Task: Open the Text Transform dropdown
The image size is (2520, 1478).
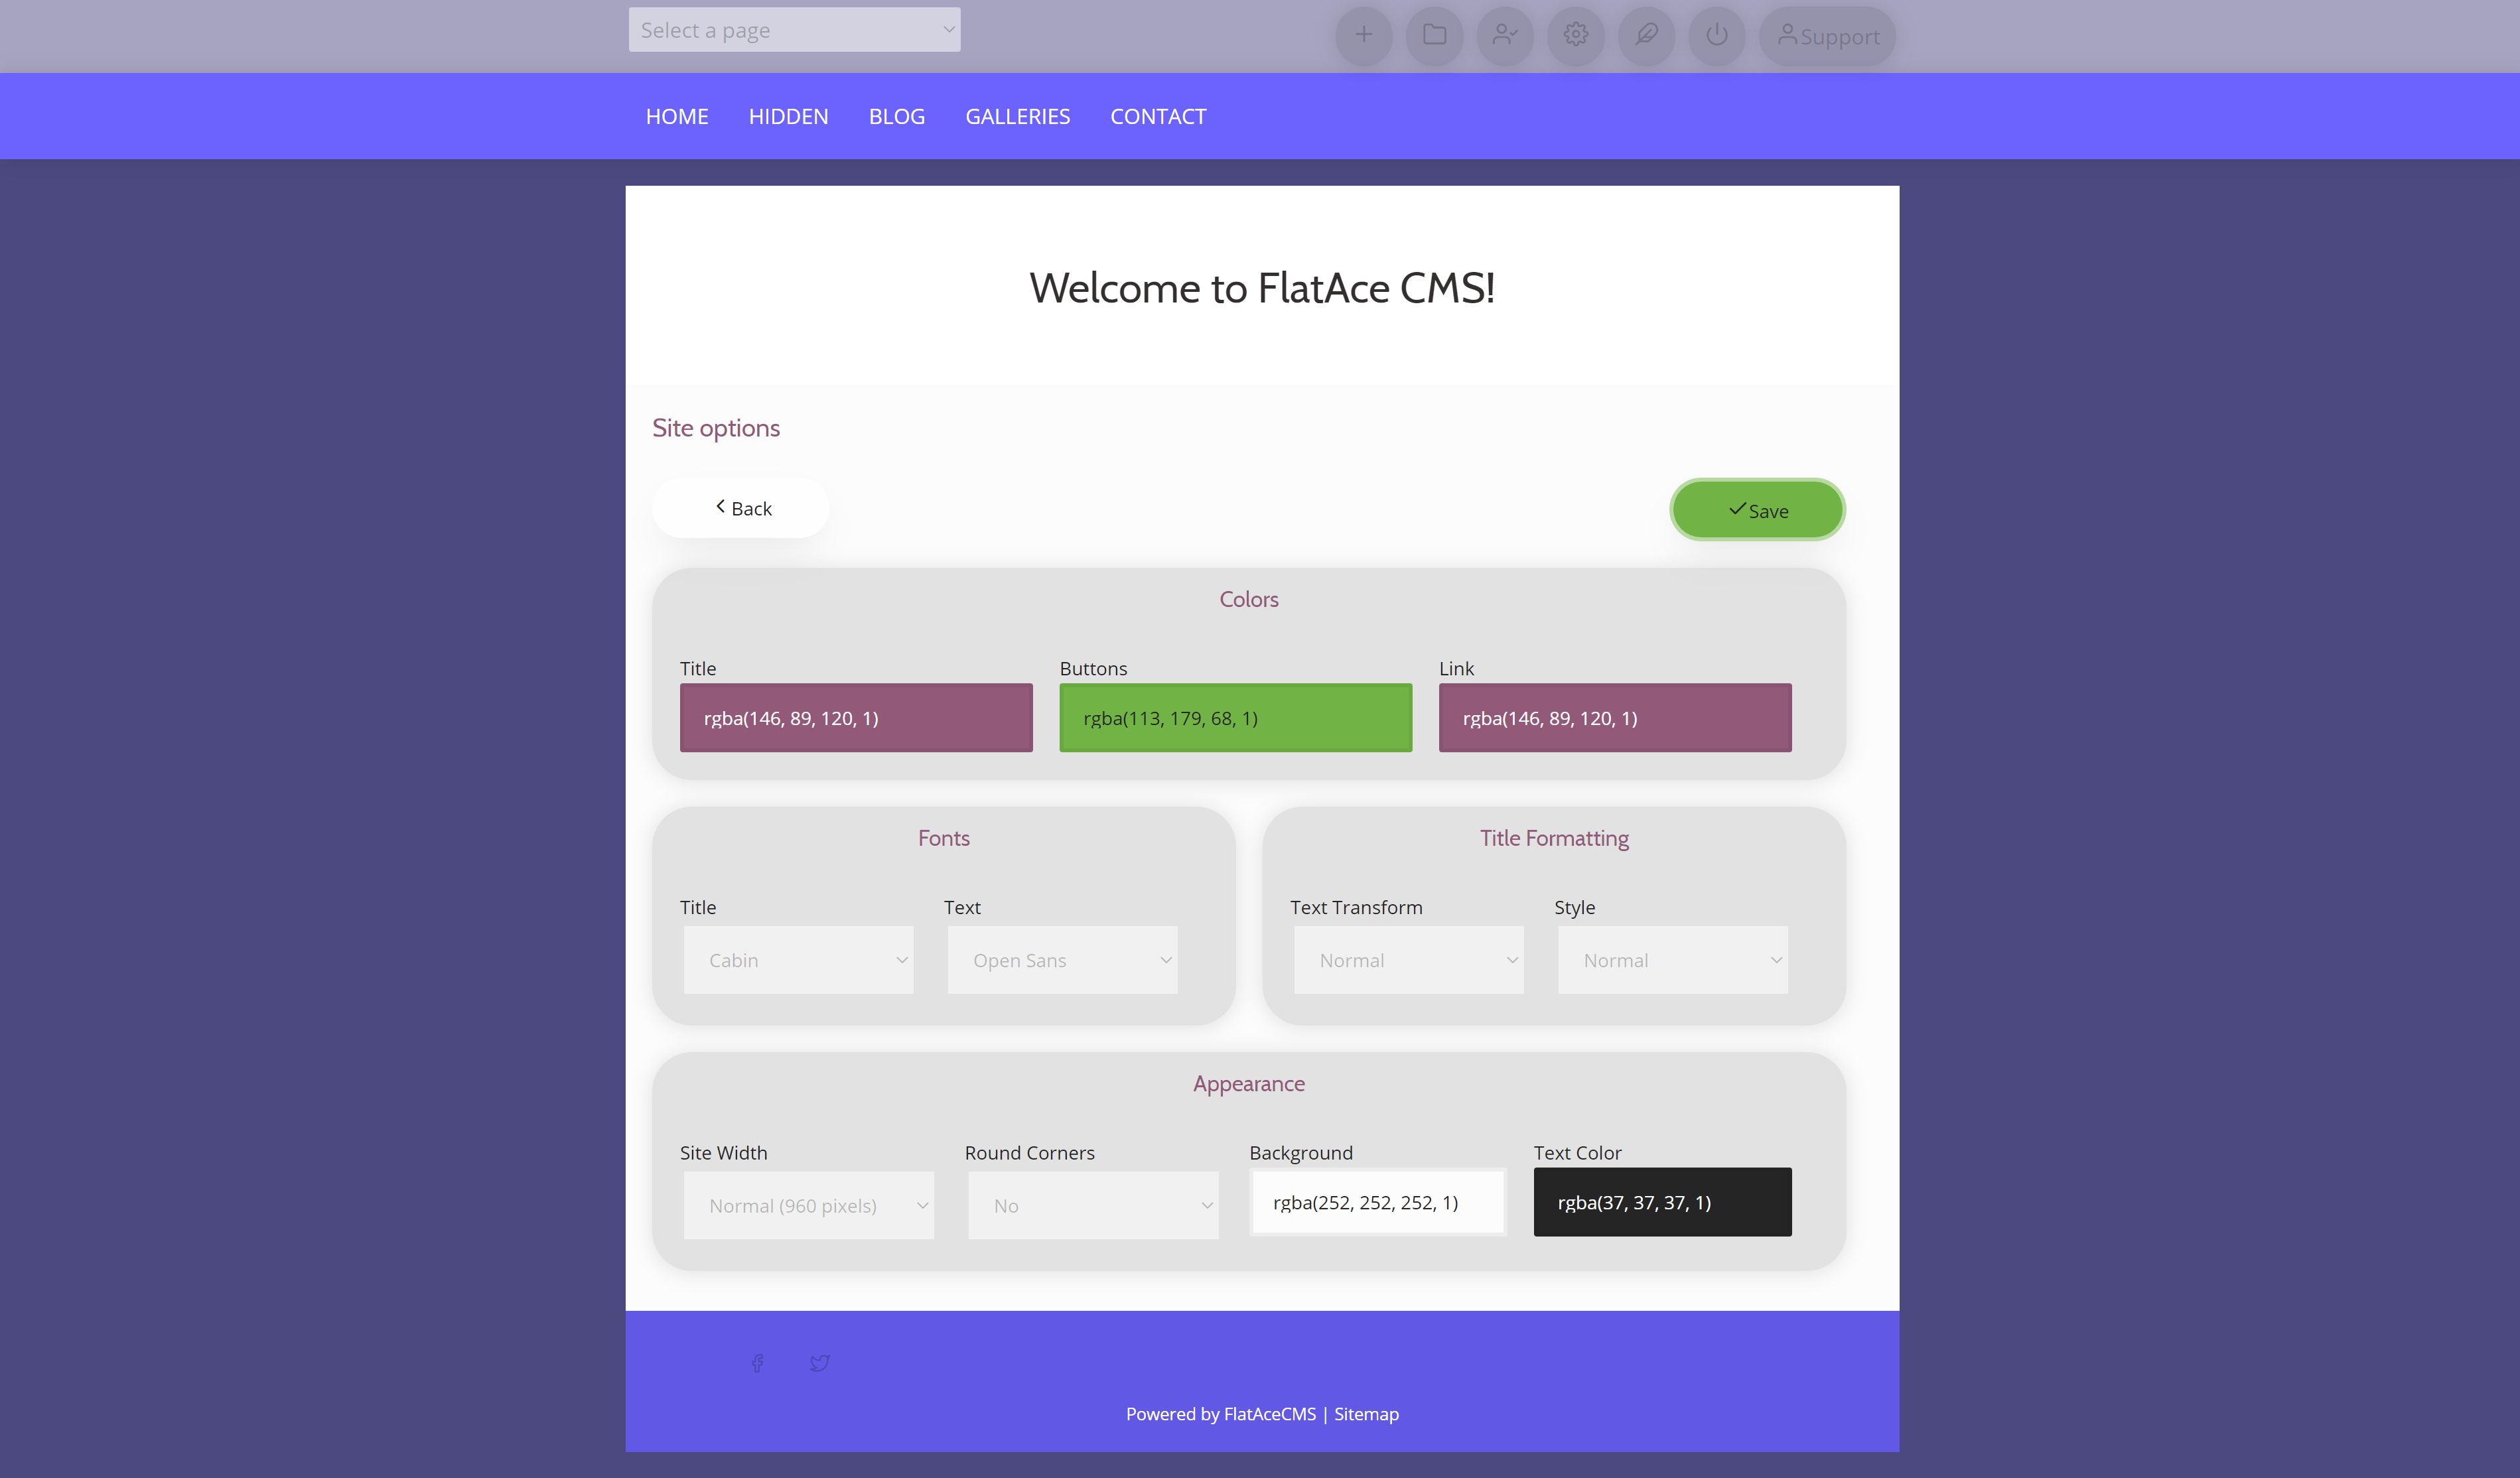Action: coord(1408,960)
